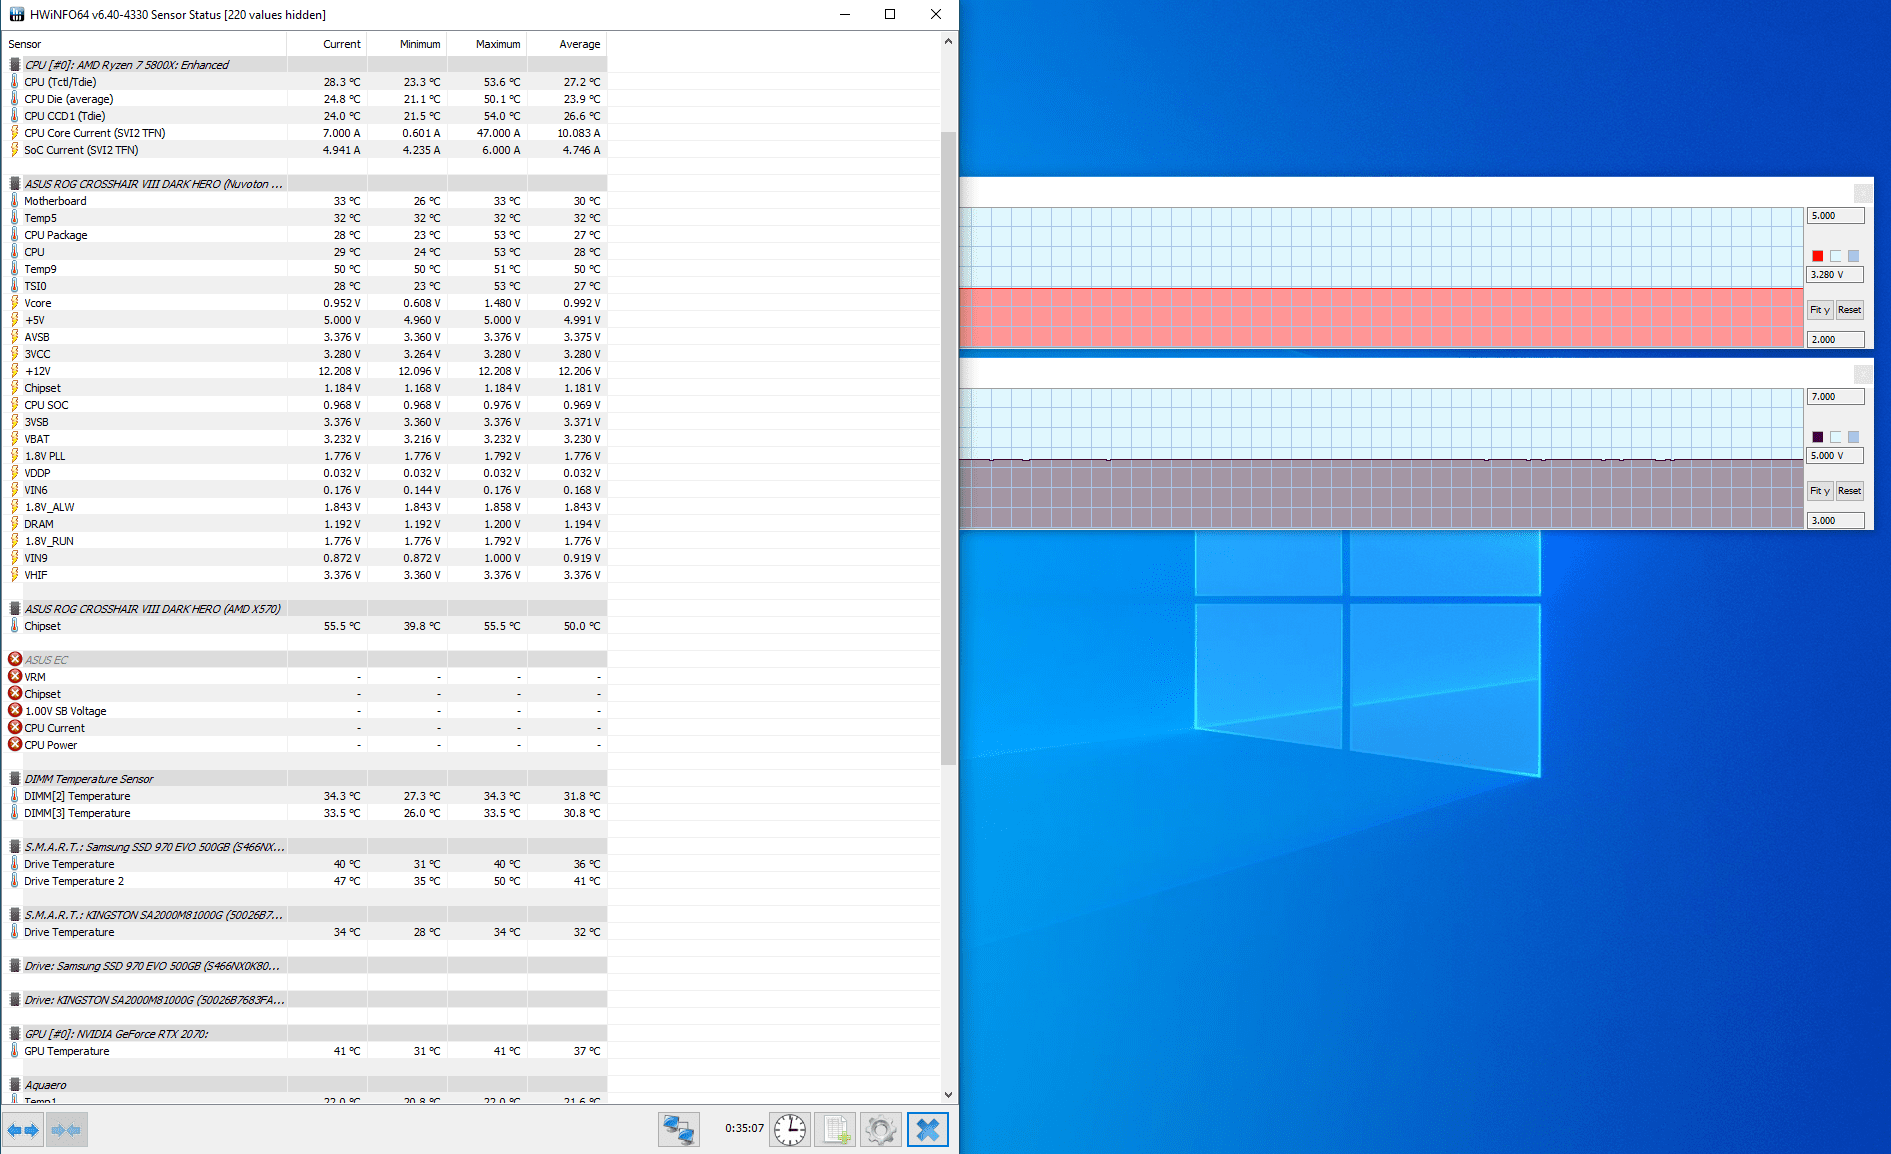Open the remote network monitoring icon
The width and height of the screenshot is (1891, 1154).
(678, 1130)
